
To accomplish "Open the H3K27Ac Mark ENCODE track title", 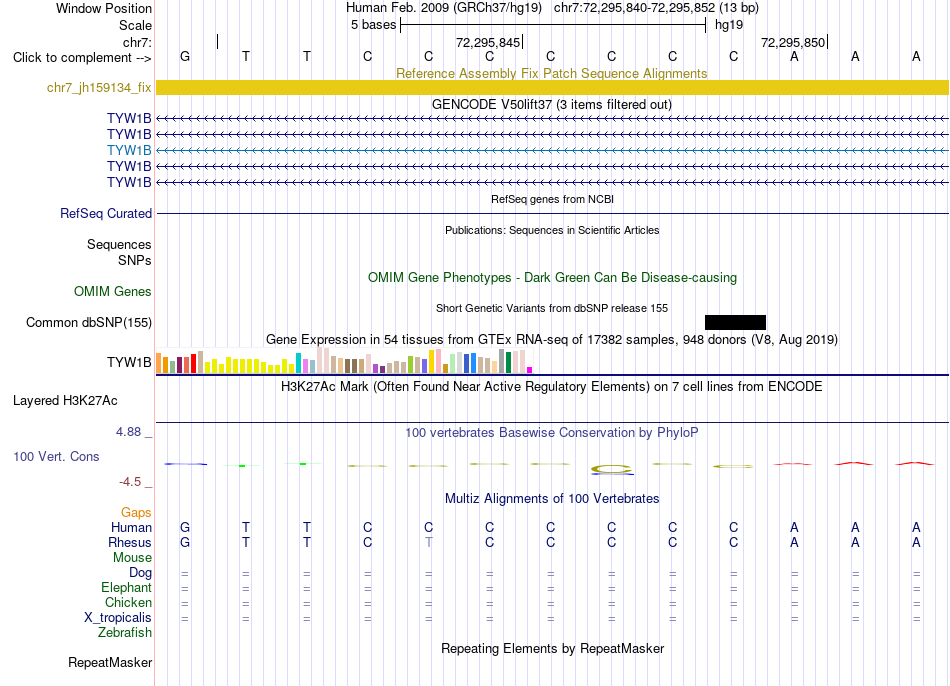I will click(x=552, y=387).
